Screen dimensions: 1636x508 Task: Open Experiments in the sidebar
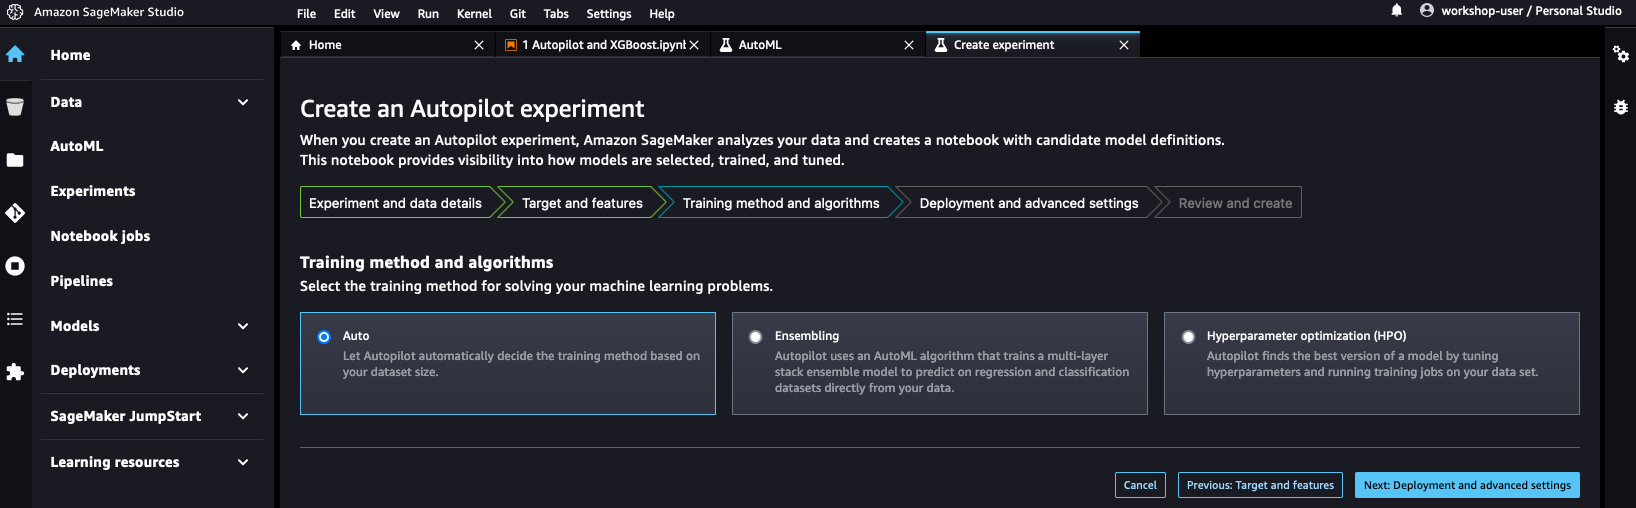pyautogui.click(x=93, y=191)
